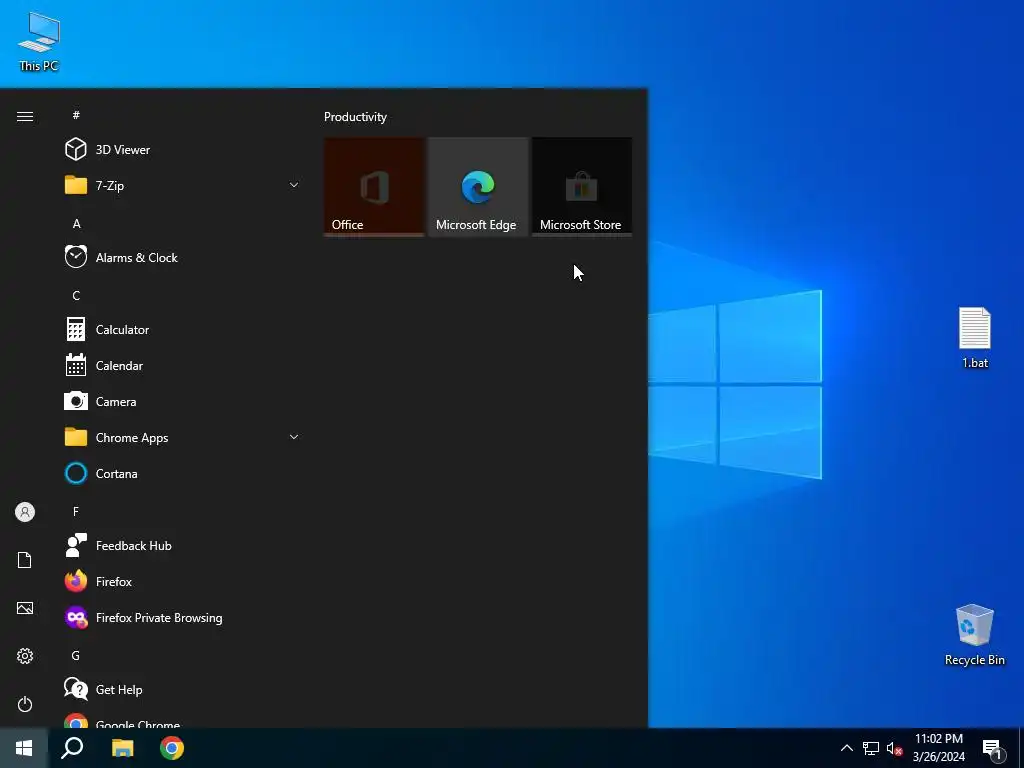This screenshot has width=1024, height=768.
Task: Open the Calculator app
Action: click(184, 330)
